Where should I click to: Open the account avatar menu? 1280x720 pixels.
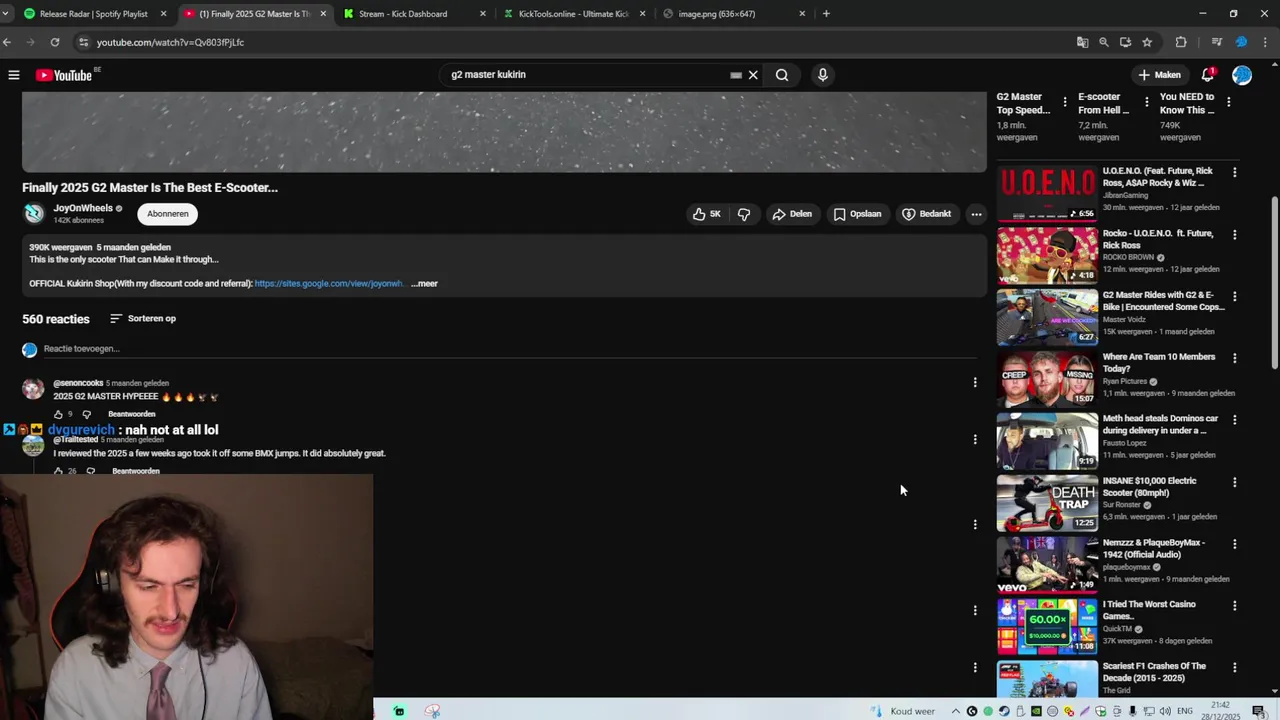point(1242,75)
